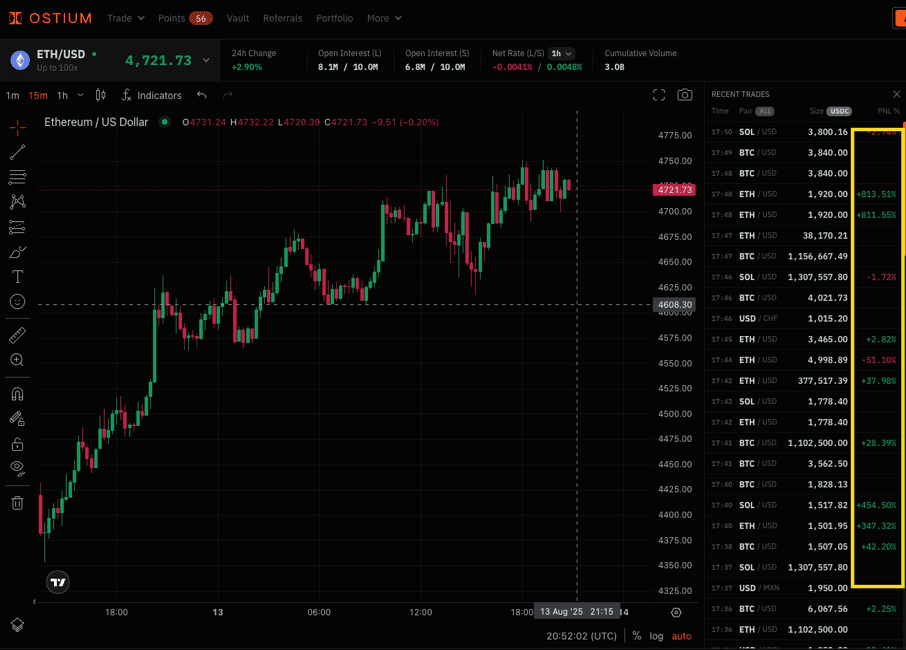The image size is (906, 650).
Task: Expand the Trade menu dropdown
Action: pyautogui.click(x=126, y=18)
